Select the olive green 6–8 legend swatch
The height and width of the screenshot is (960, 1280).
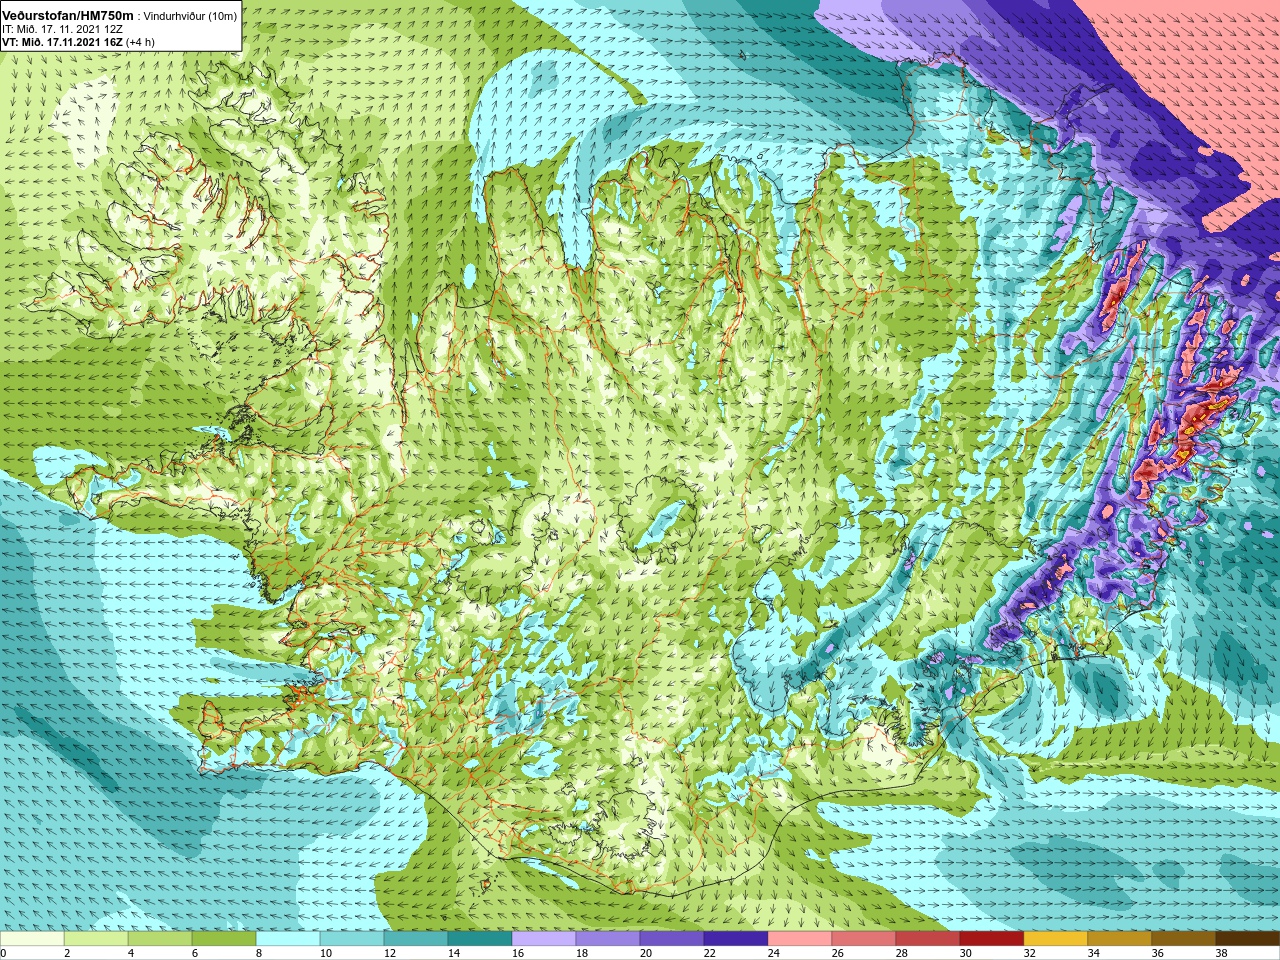click(224, 940)
